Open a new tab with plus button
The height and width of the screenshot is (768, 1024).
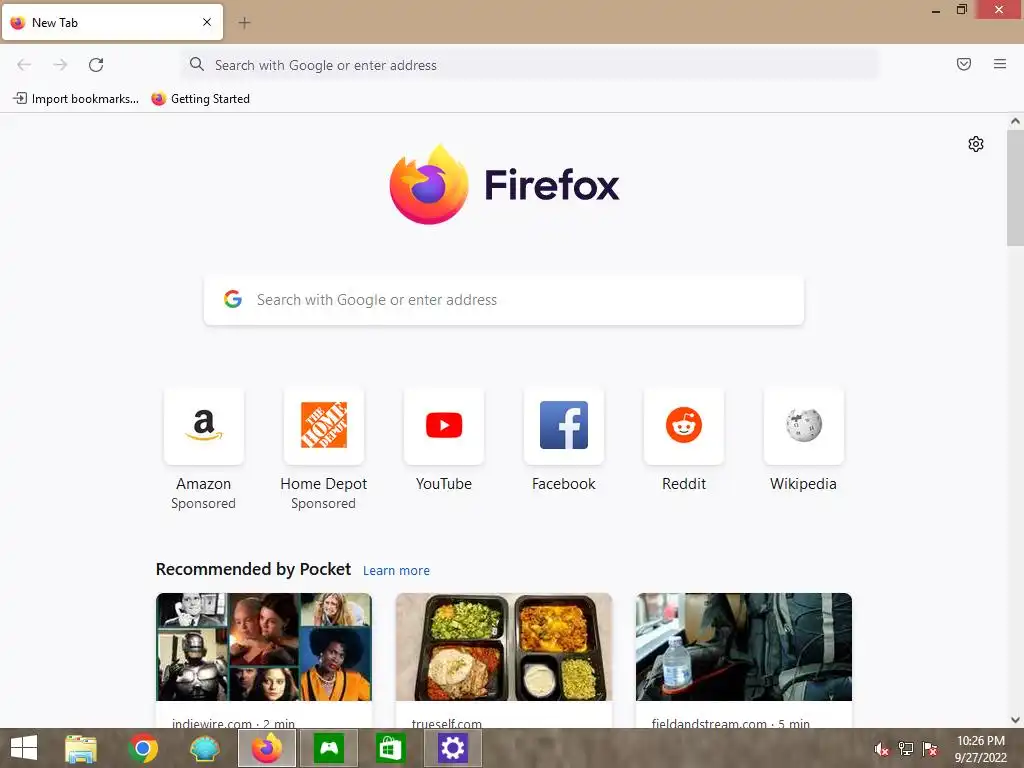pos(244,23)
